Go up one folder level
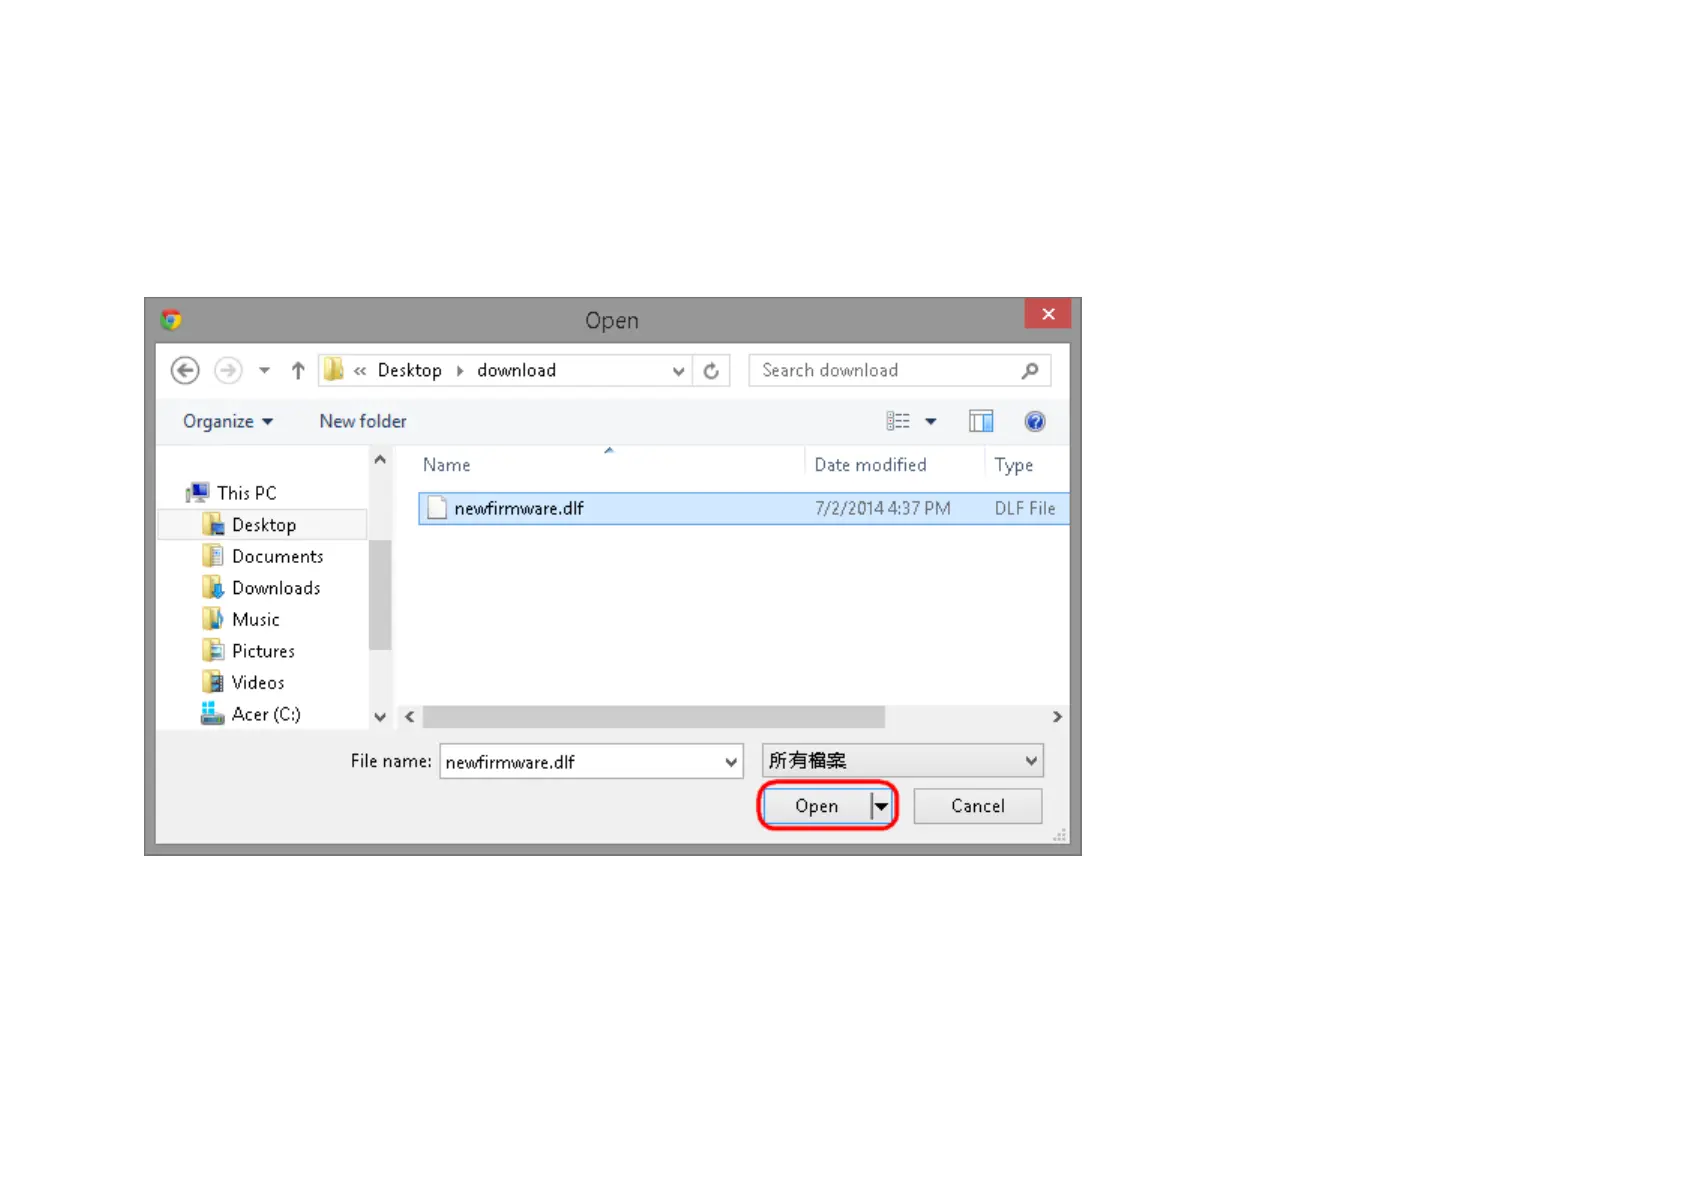 [x=298, y=371]
